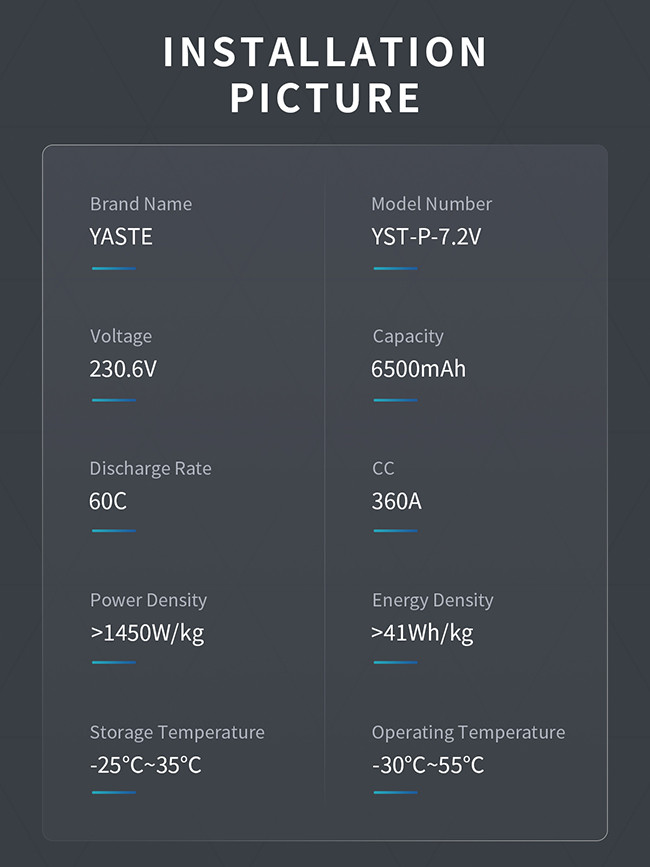Select the Power Density label
Viewport: 650px width, 867px height.
[148, 600]
